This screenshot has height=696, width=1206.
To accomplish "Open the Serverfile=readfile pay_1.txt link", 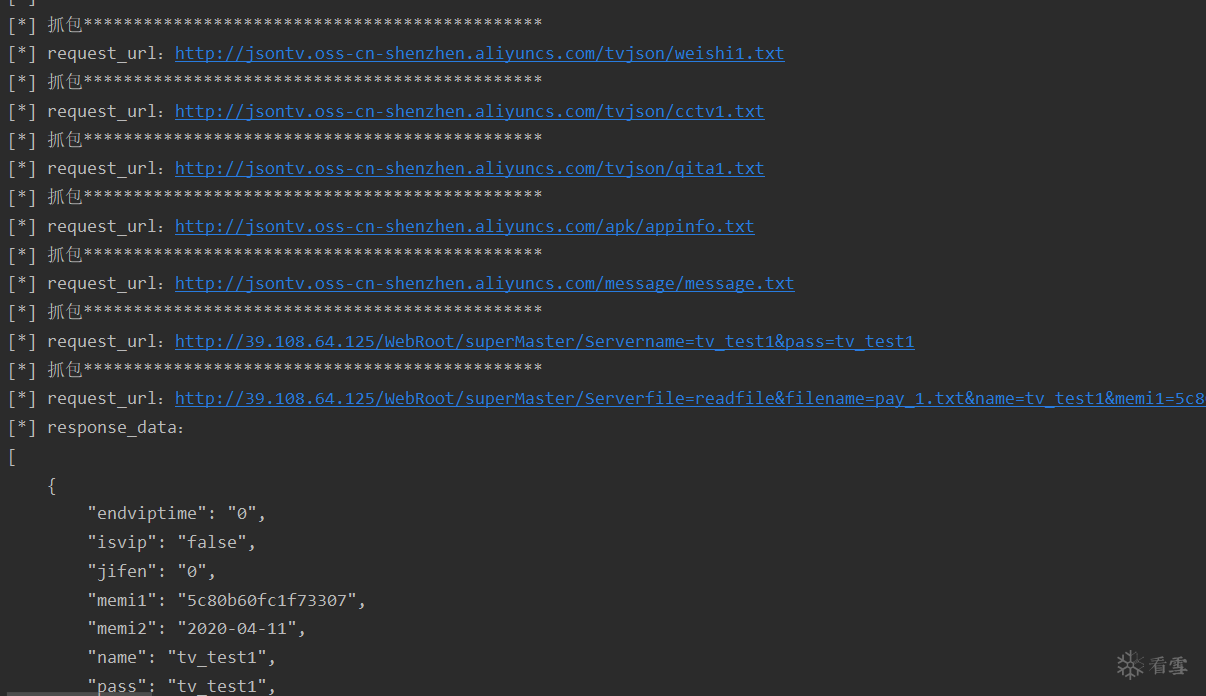I will 689,399.
